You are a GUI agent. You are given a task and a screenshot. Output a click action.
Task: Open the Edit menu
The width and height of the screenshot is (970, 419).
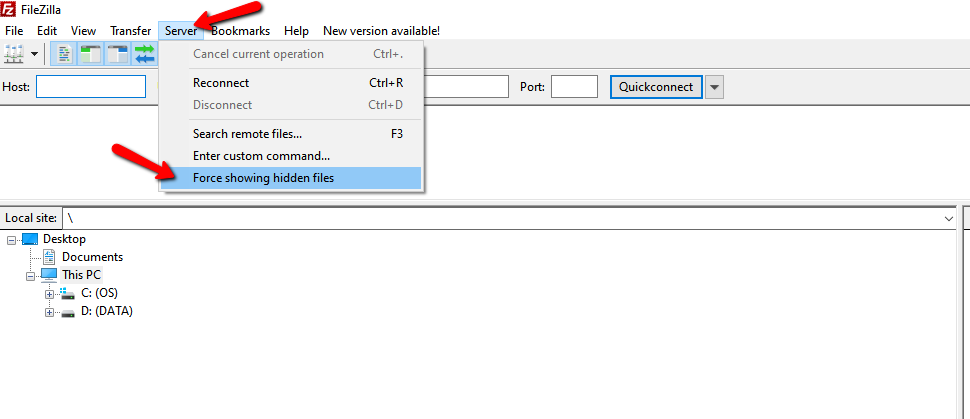click(x=47, y=30)
